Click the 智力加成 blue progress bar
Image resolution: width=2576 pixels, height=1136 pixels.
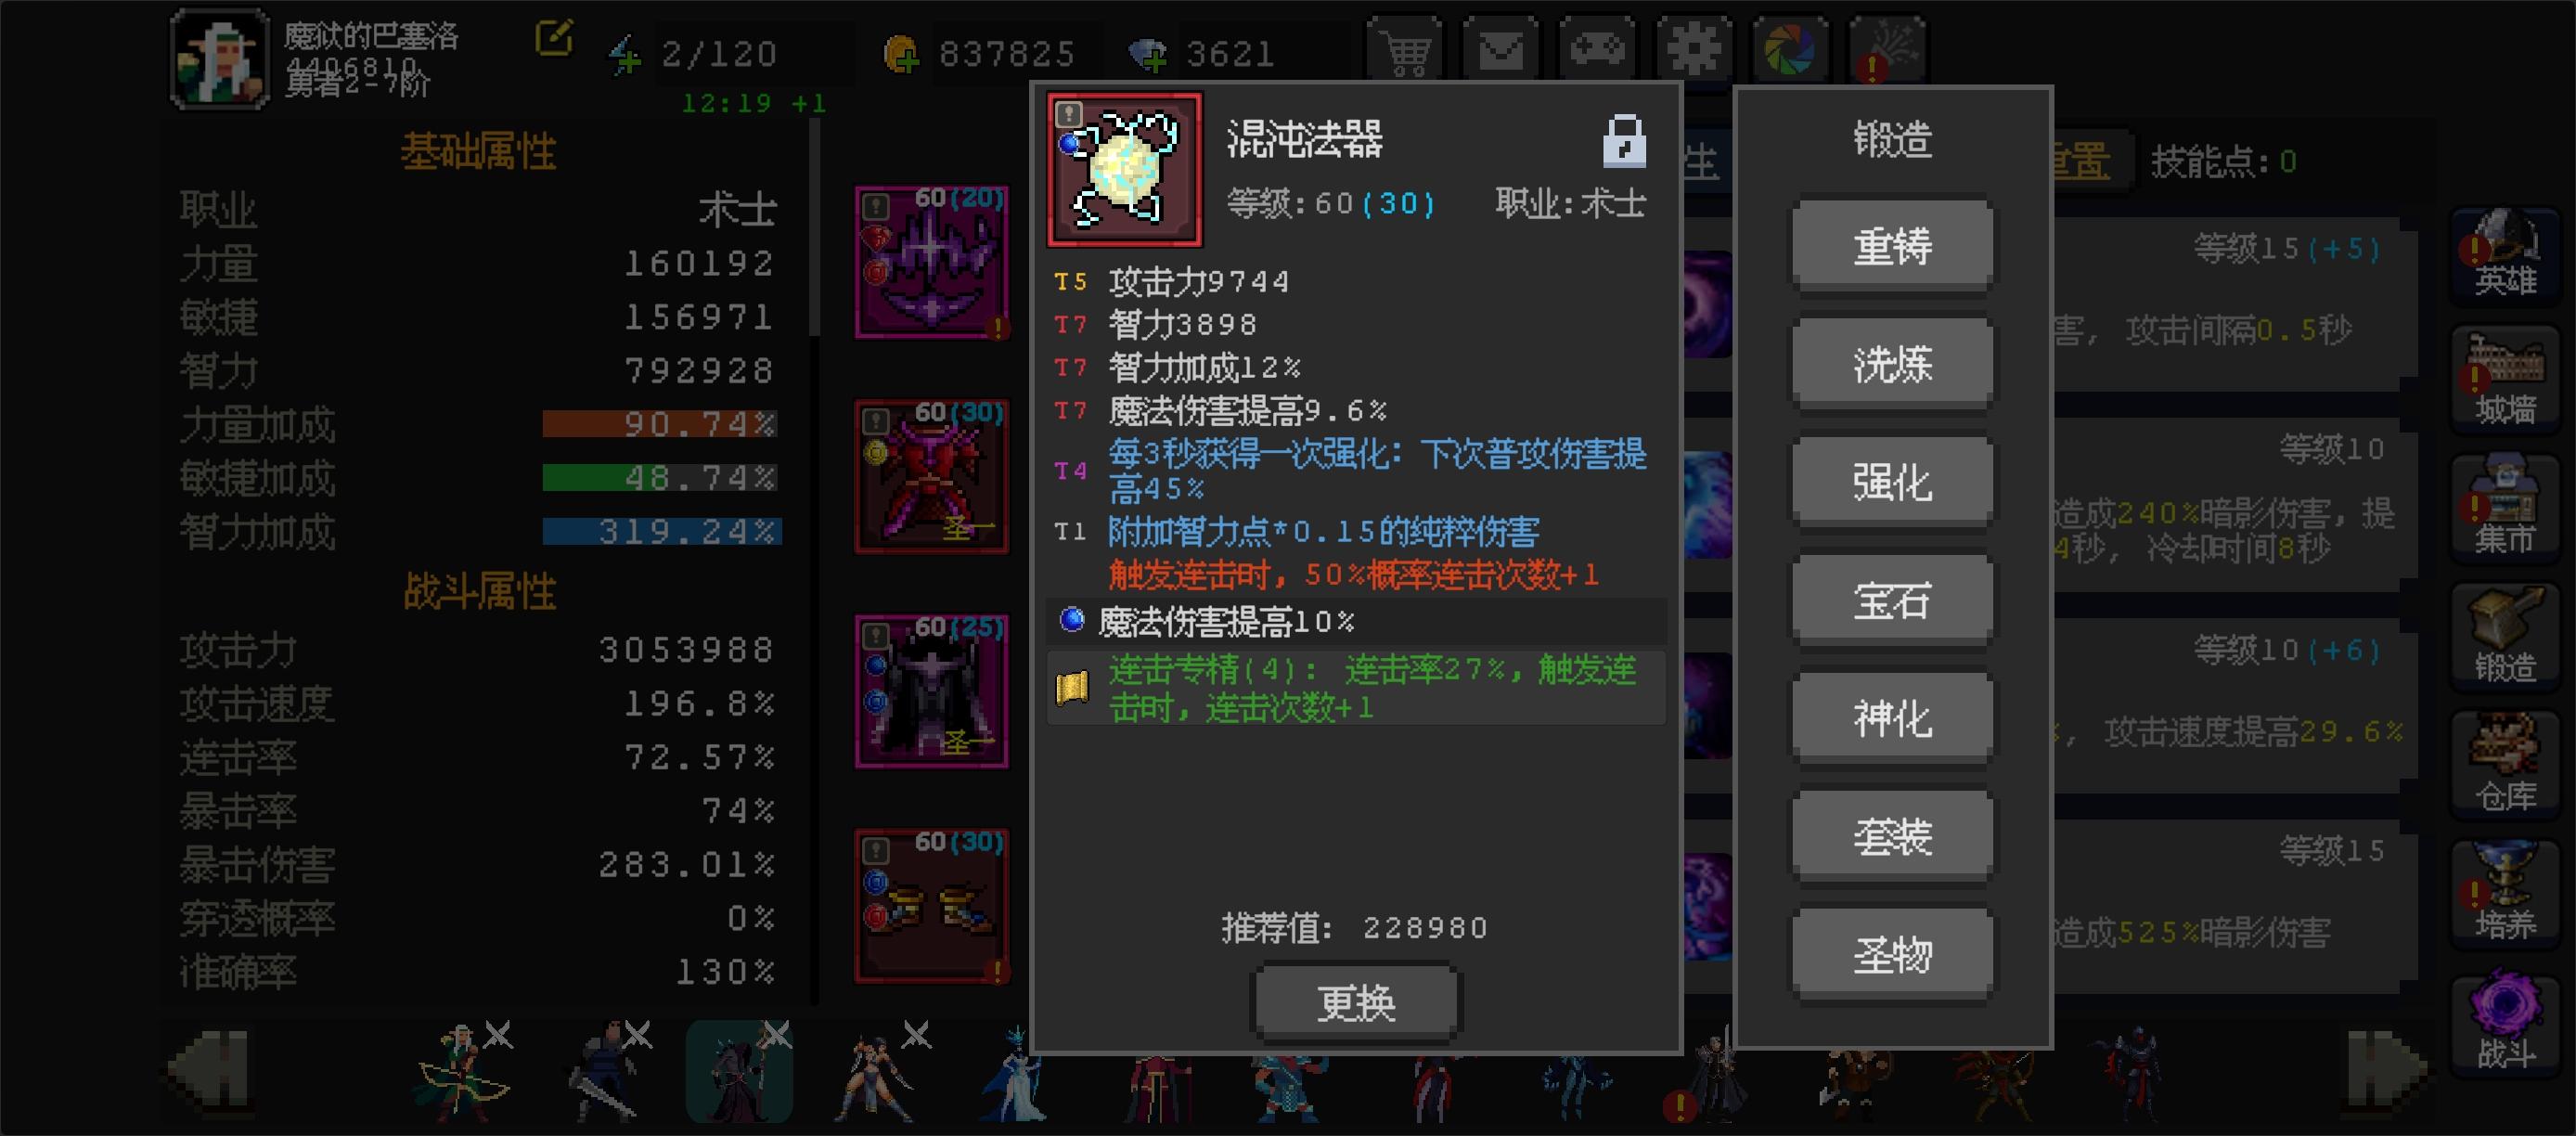[x=661, y=531]
